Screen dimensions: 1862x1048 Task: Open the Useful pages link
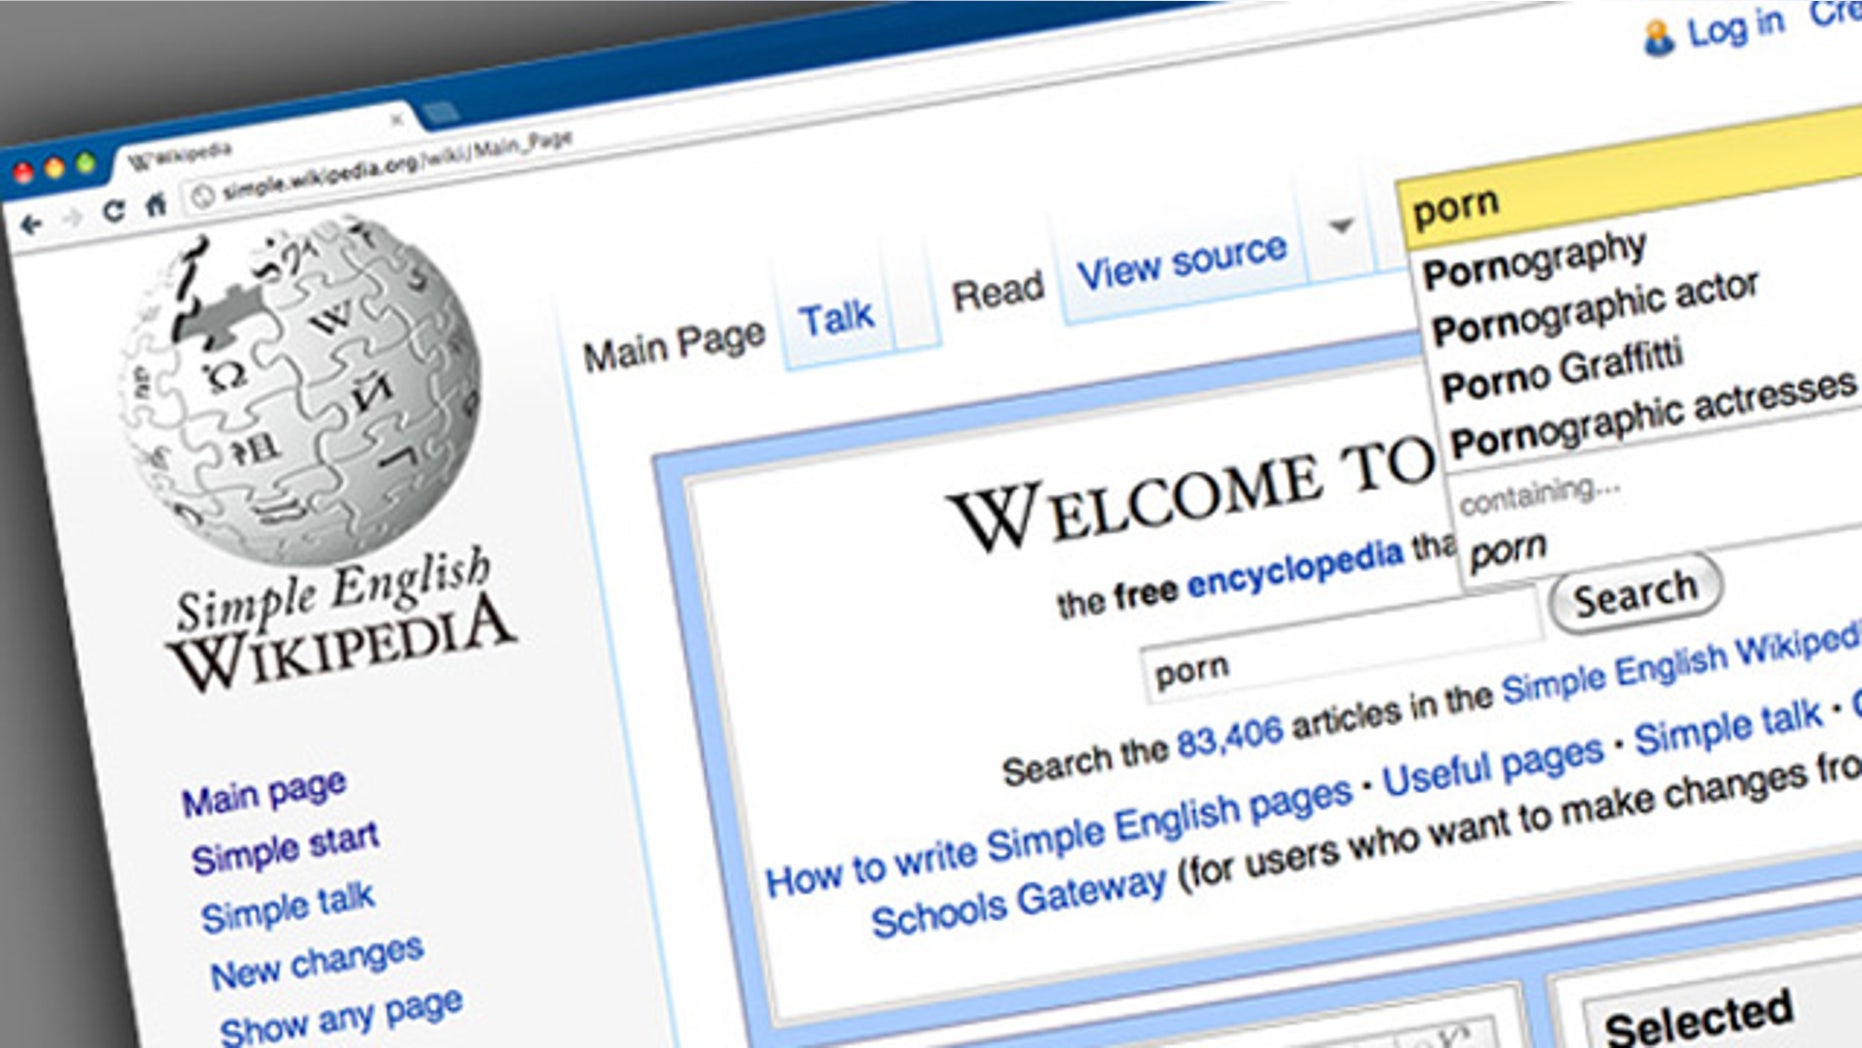point(1493,767)
